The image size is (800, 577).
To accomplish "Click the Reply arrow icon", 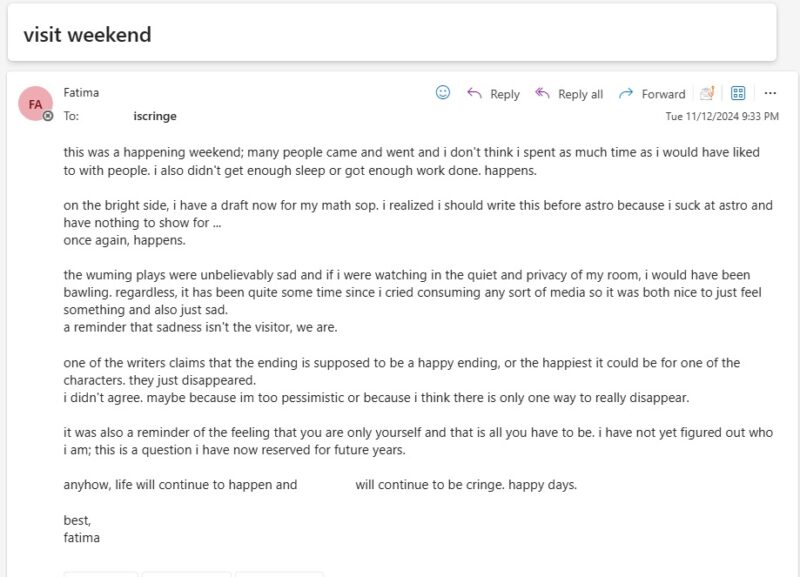I will [x=474, y=93].
